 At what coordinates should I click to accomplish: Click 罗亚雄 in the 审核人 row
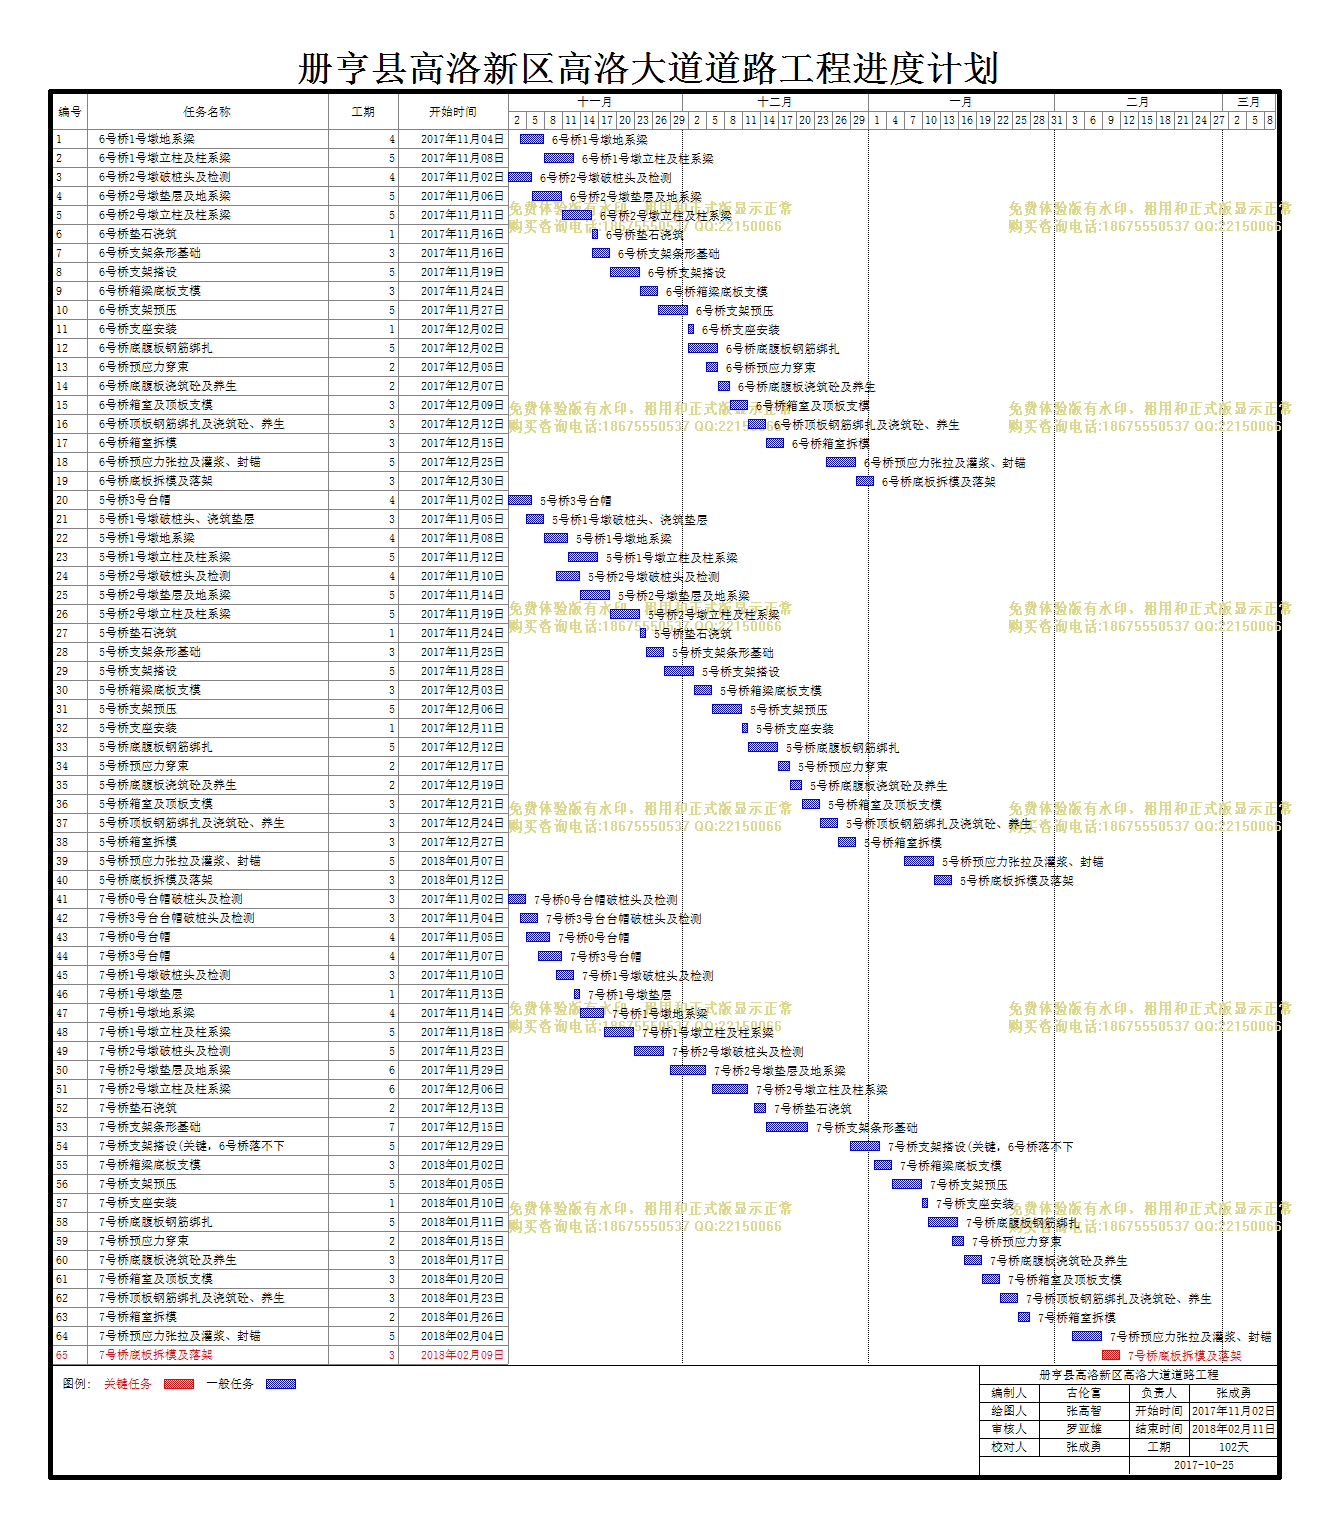(x=1084, y=1429)
